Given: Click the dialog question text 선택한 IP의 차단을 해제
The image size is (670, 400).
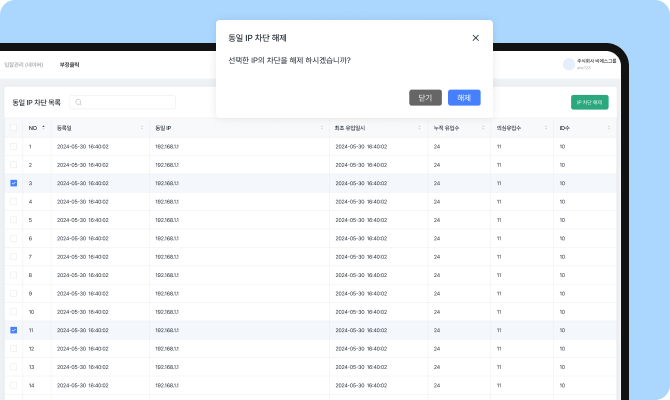Looking at the screenshot, I should tap(289, 61).
